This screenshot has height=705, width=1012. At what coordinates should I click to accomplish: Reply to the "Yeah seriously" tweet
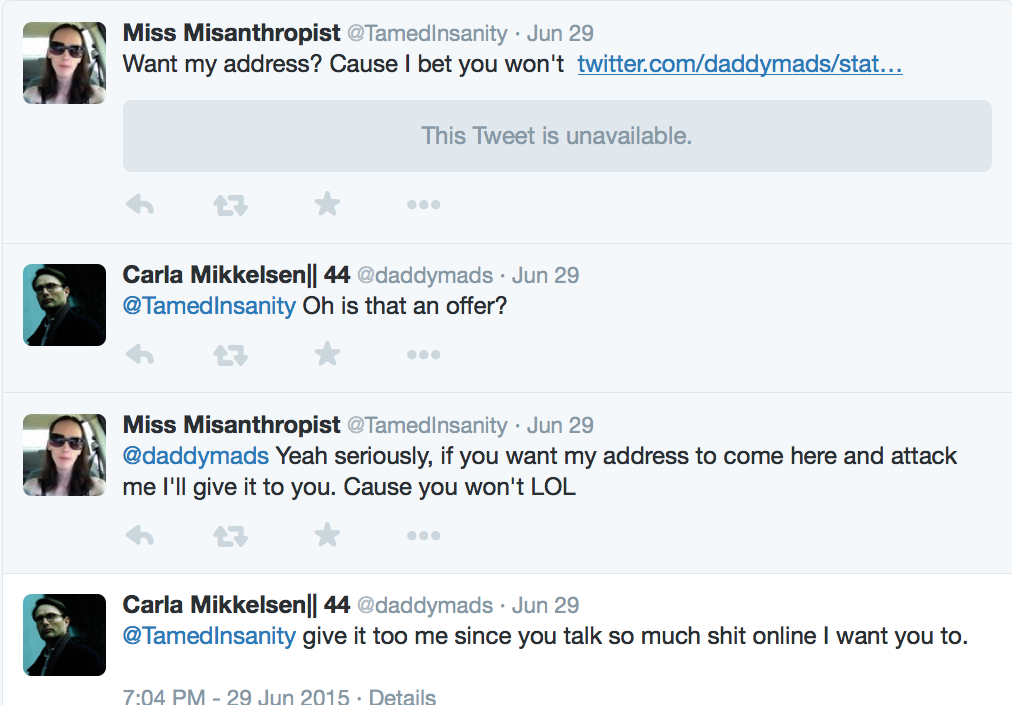pos(140,536)
